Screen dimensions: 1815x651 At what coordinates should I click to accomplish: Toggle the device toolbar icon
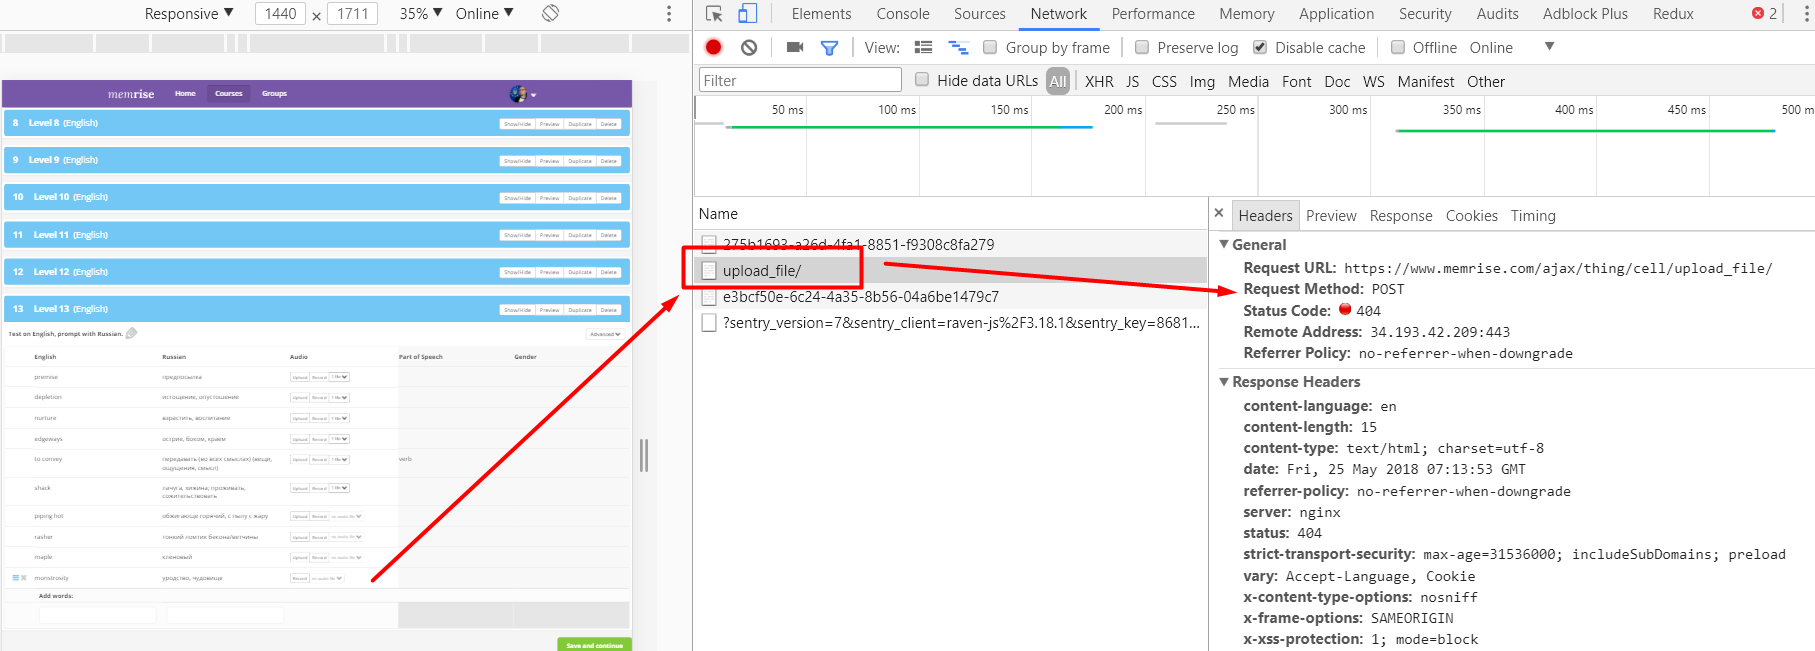748,14
